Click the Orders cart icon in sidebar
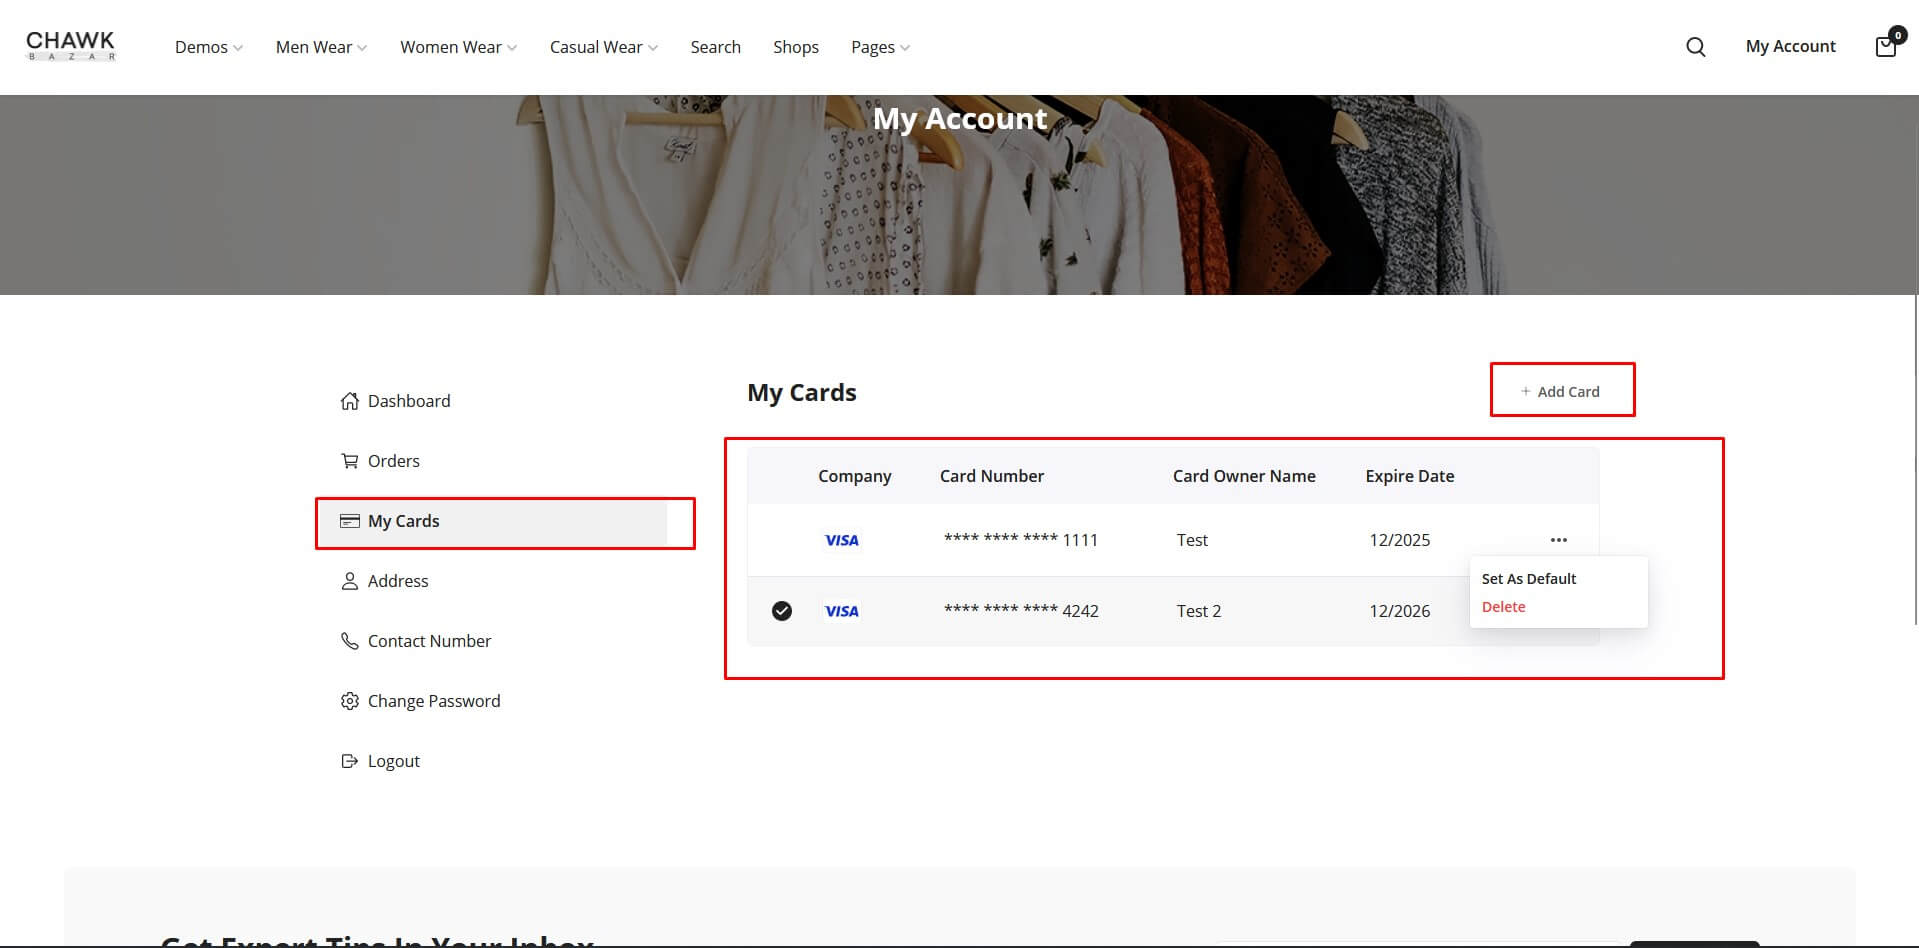 click(349, 461)
